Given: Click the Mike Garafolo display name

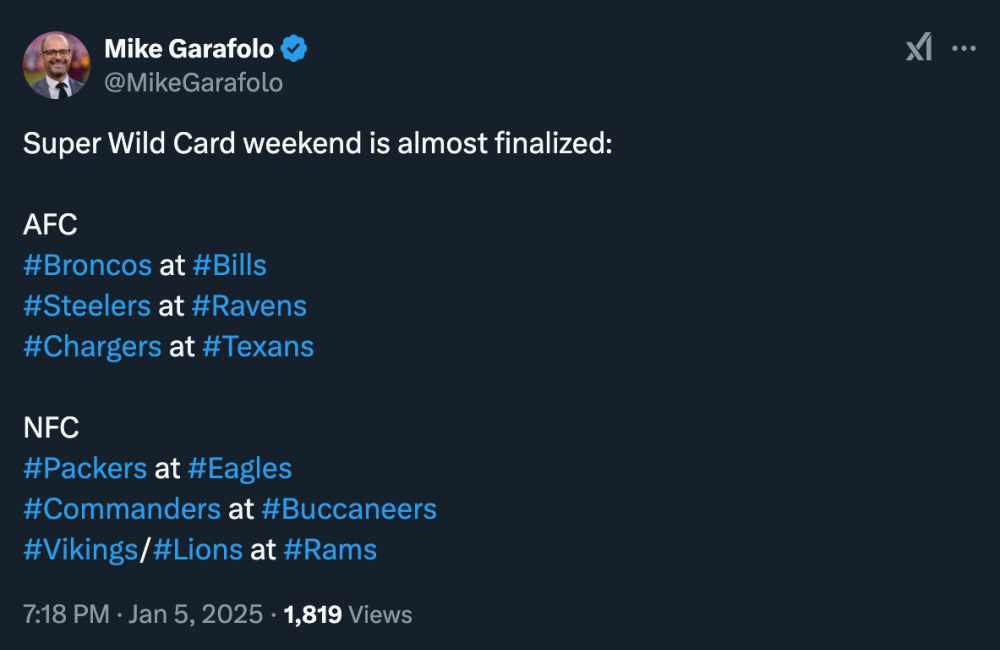Looking at the screenshot, I should tap(189, 47).
